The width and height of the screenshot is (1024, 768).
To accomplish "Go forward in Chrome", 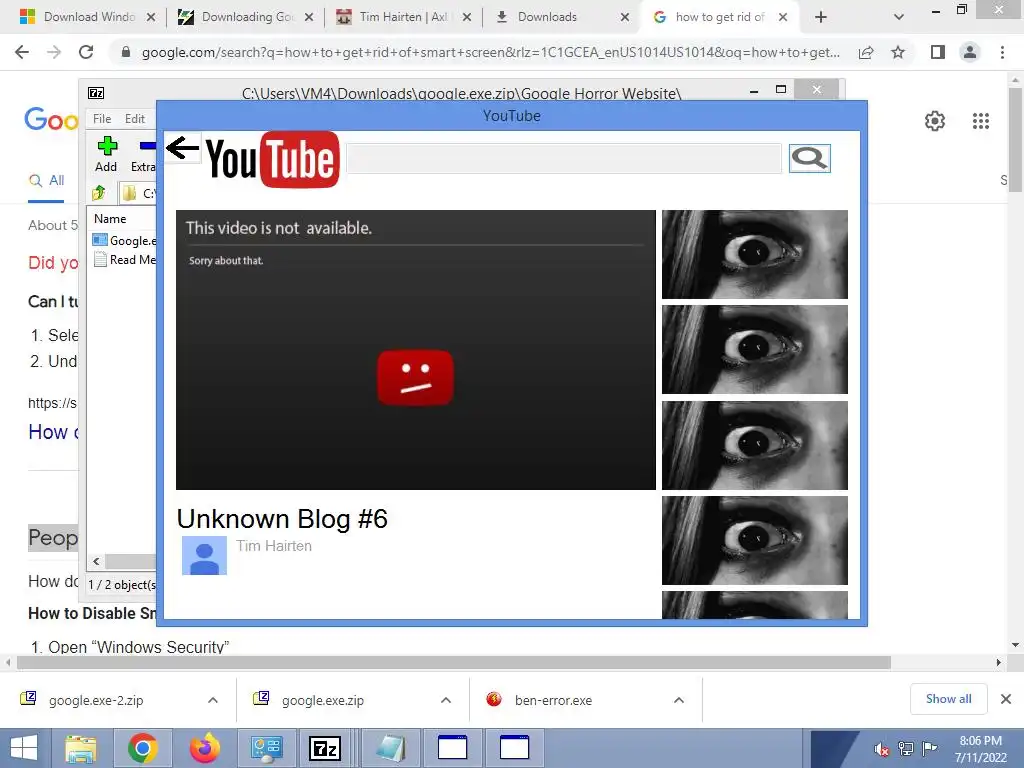I will click(54, 52).
